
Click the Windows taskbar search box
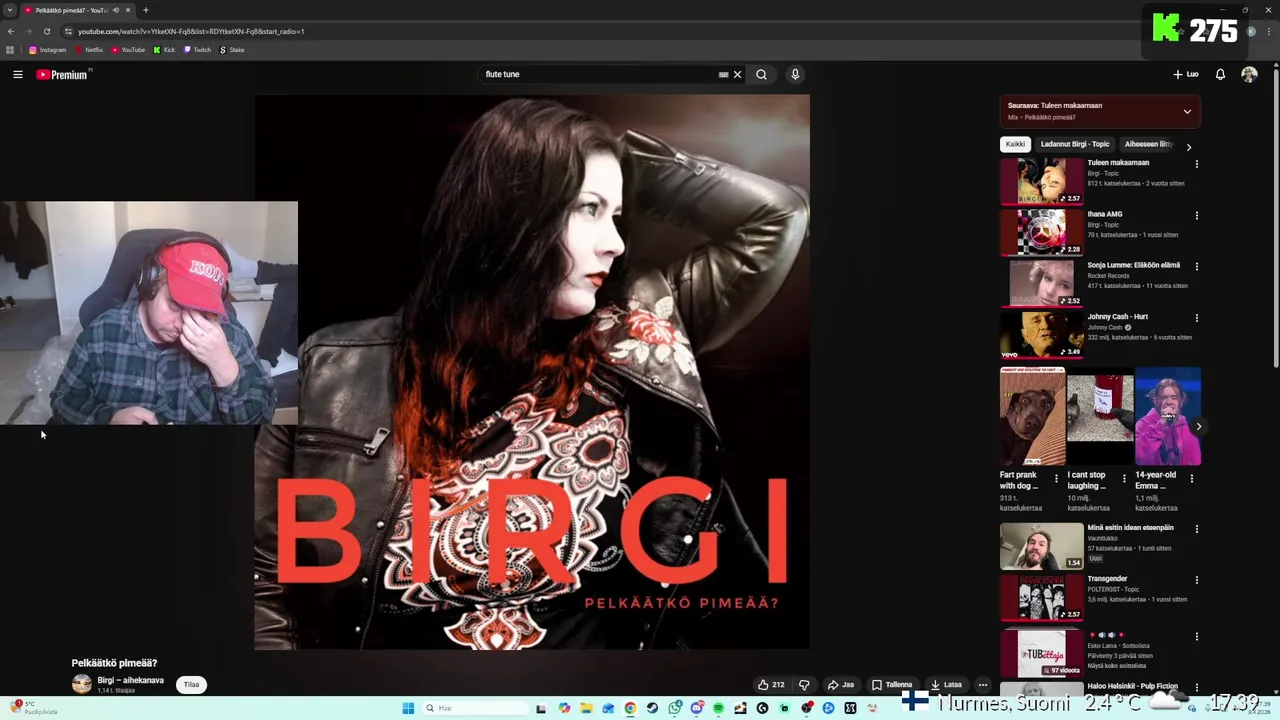(x=475, y=709)
